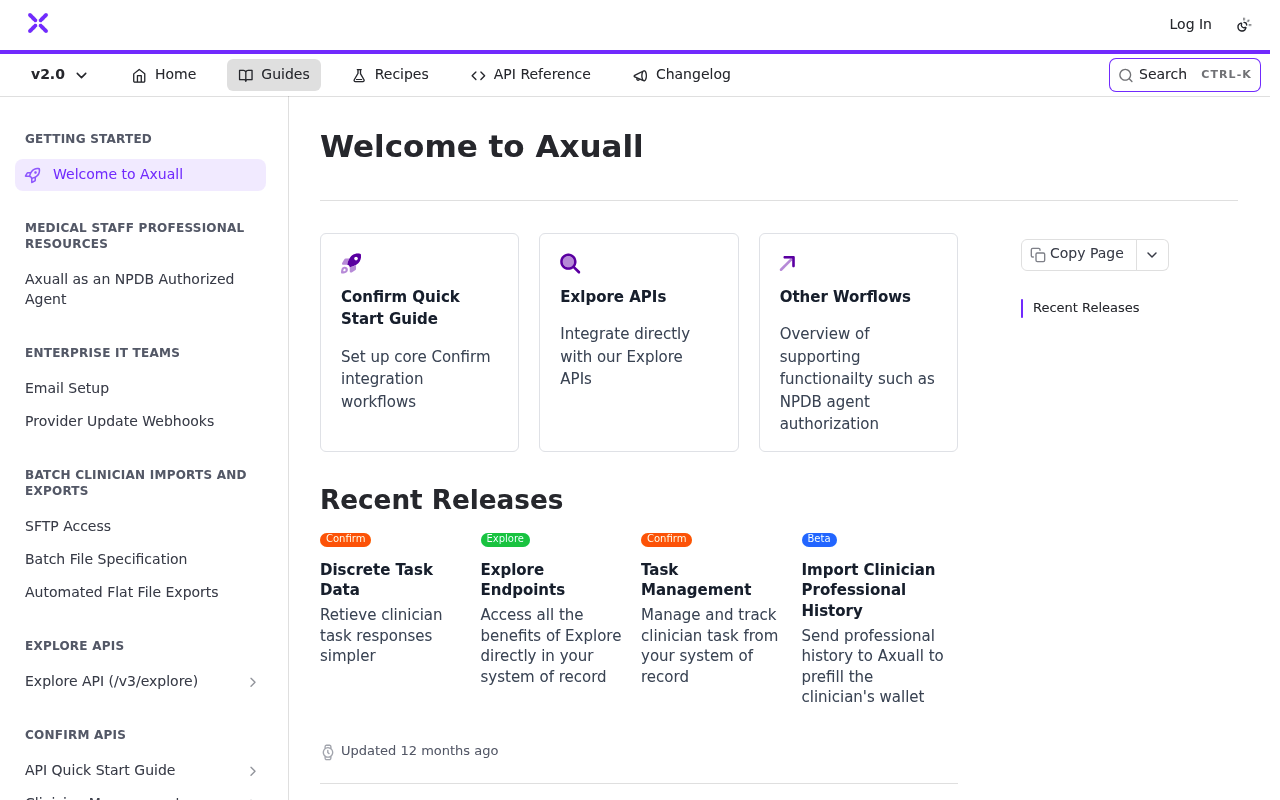Screen dimensions: 1280x800
Task: Click the rocket icon on Confirm Quick Start card
Action: point(351,264)
